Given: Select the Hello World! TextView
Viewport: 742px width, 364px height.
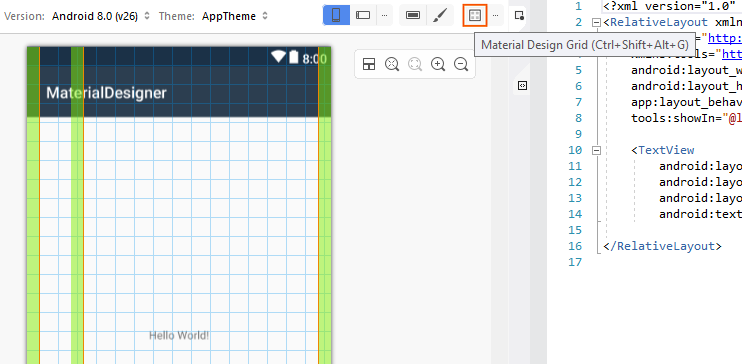Looking at the screenshot, I should click(x=179, y=336).
